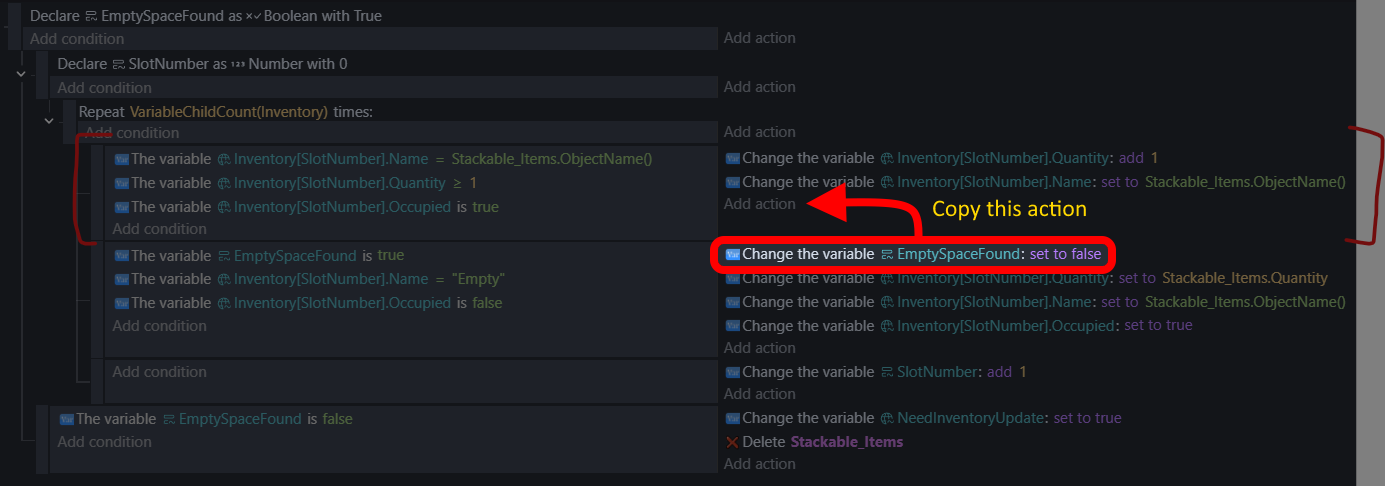Add action below Delete Stackable_Items
Screen dimensions: 1385x486
(x=760, y=464)
